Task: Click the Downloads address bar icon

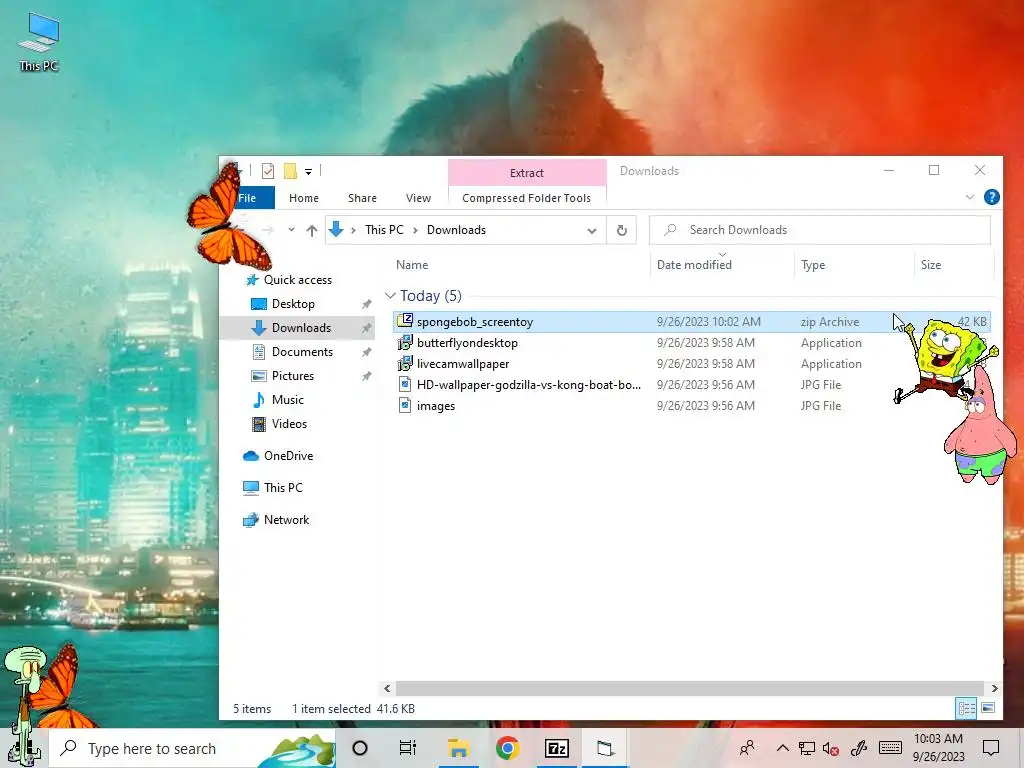Action: (336, 229)
